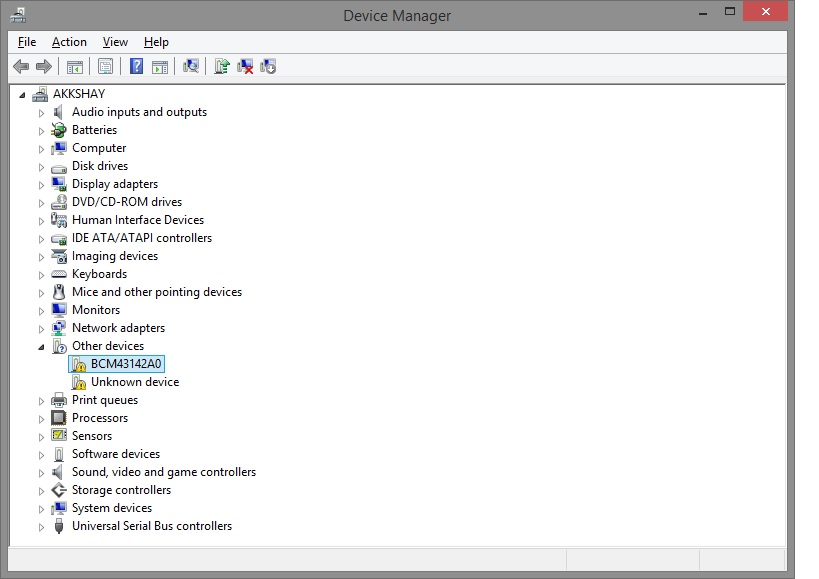Collapse the Other devices node
819x579 pixels.
pos(42,347)
